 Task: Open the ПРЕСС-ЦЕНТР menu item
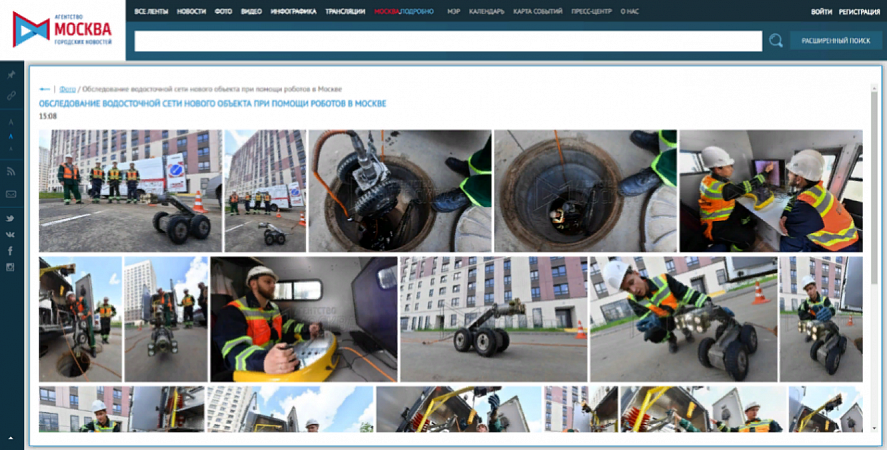tap(592, 11)
